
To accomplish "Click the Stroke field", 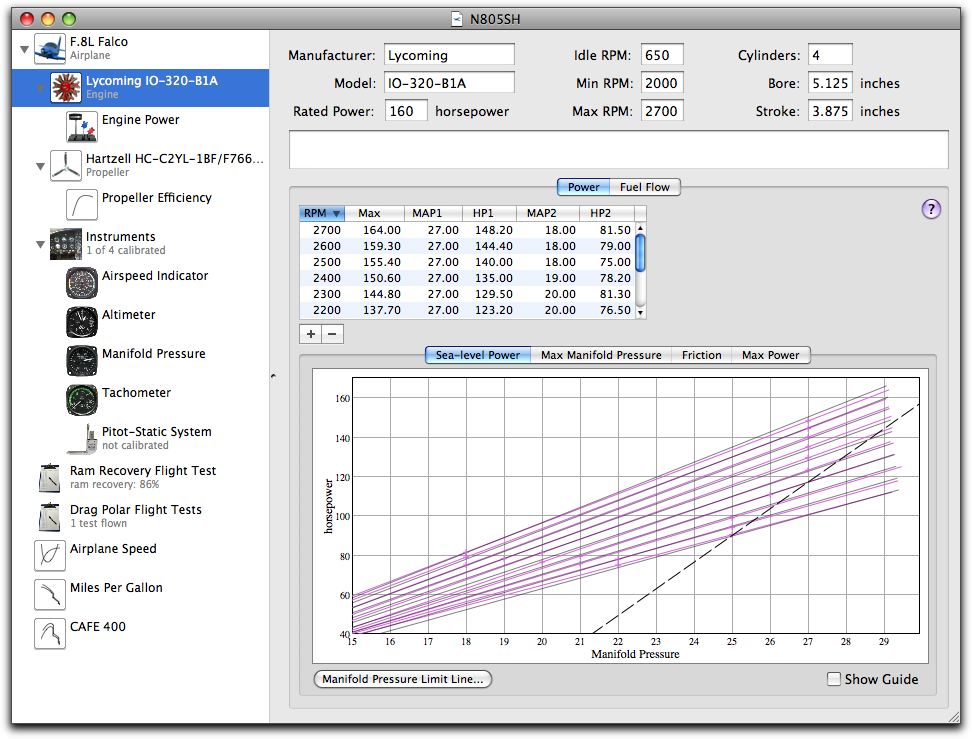I will 830,111.
